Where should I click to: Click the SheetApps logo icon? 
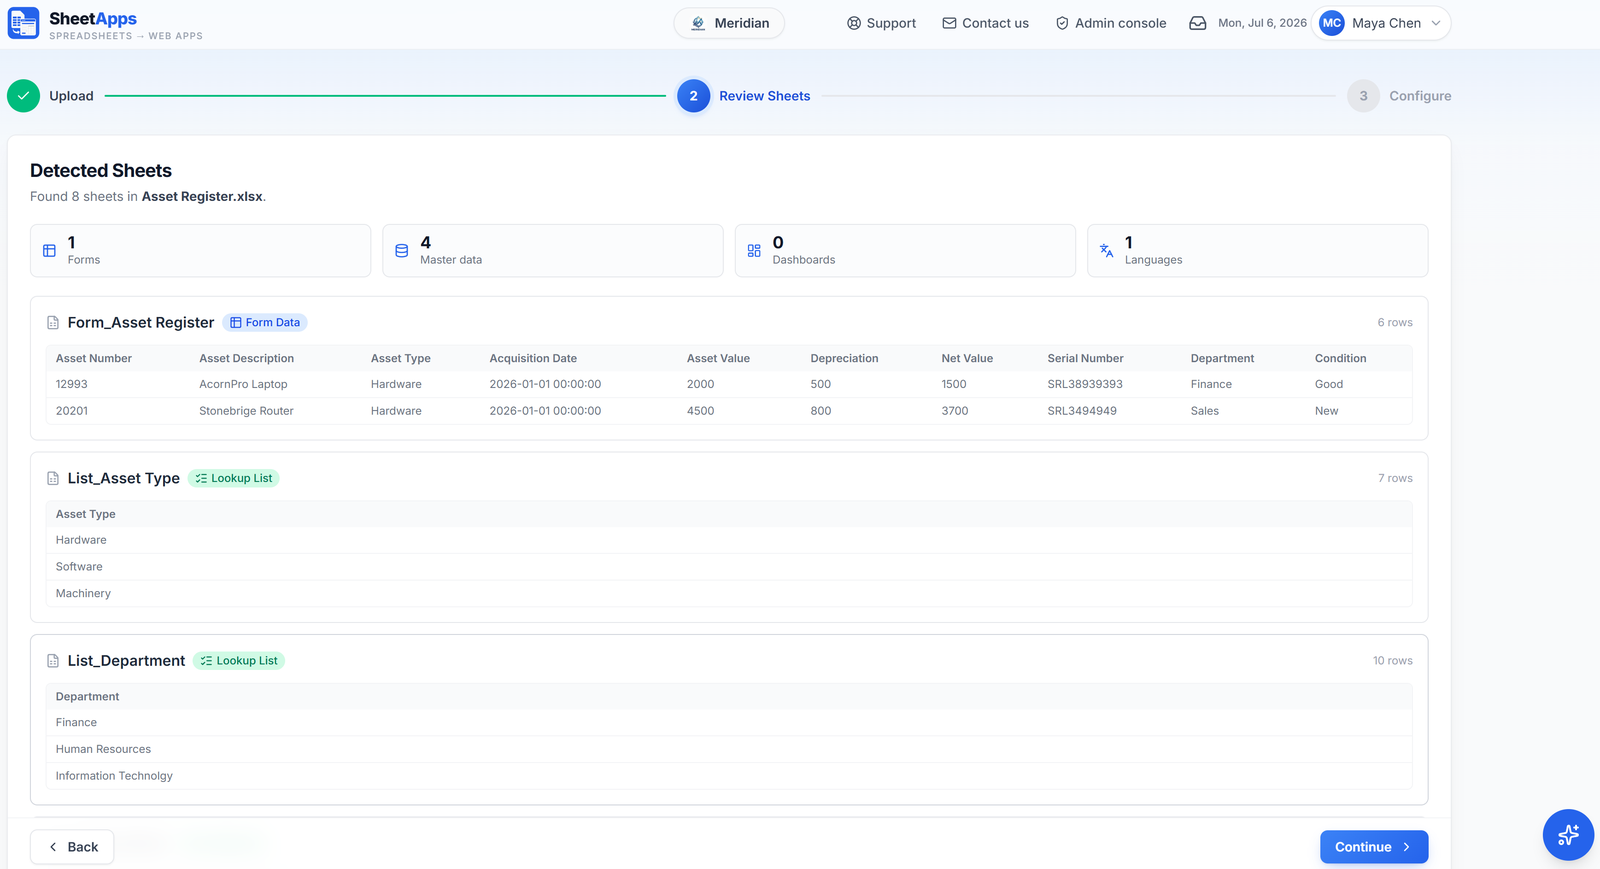[24, 23]
